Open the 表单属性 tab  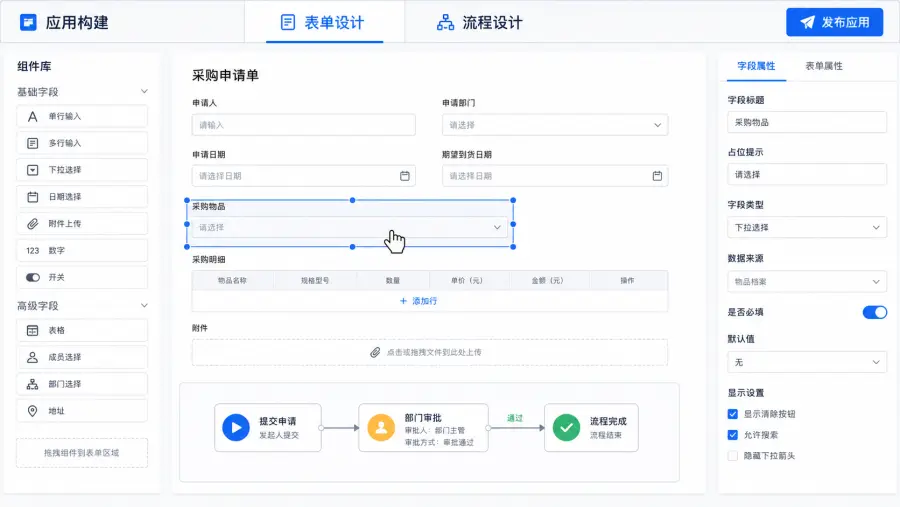click(x=824, y=66)
